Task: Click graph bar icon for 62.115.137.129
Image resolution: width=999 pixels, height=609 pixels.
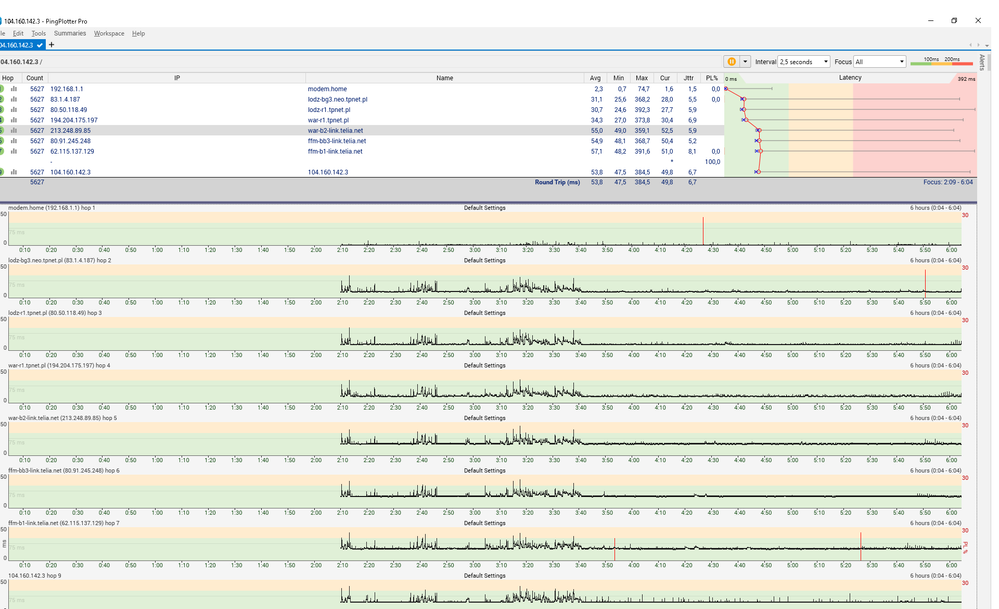Action: pos(14,152)
